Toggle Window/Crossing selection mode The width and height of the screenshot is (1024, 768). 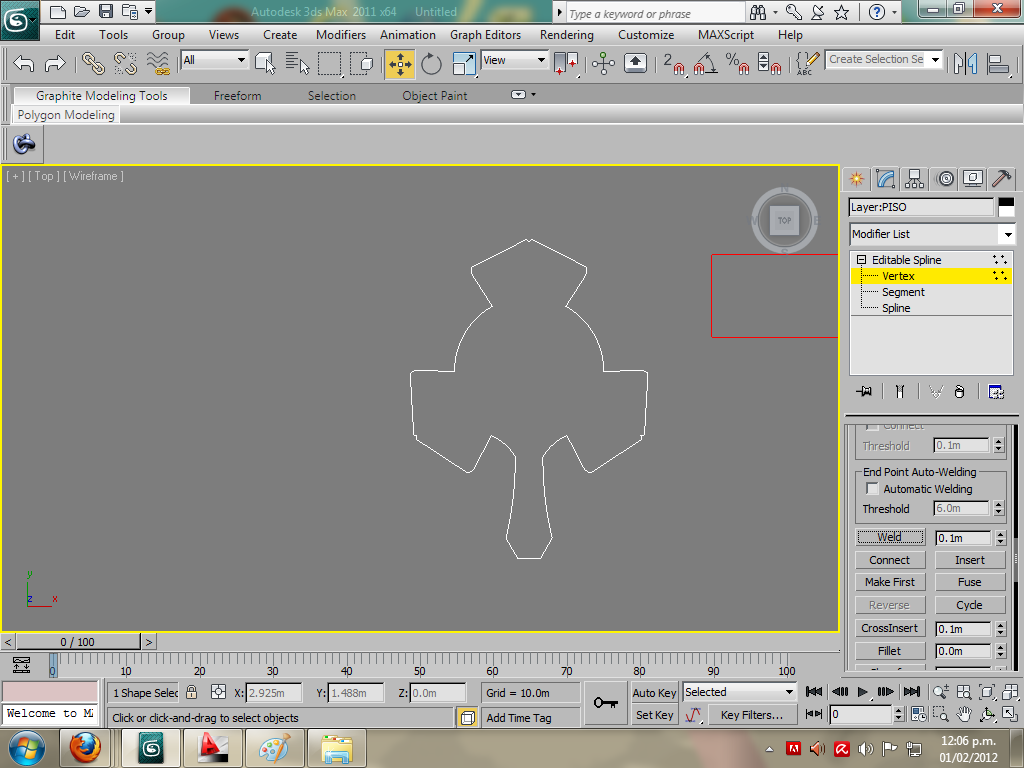click(x=361, y=63)
